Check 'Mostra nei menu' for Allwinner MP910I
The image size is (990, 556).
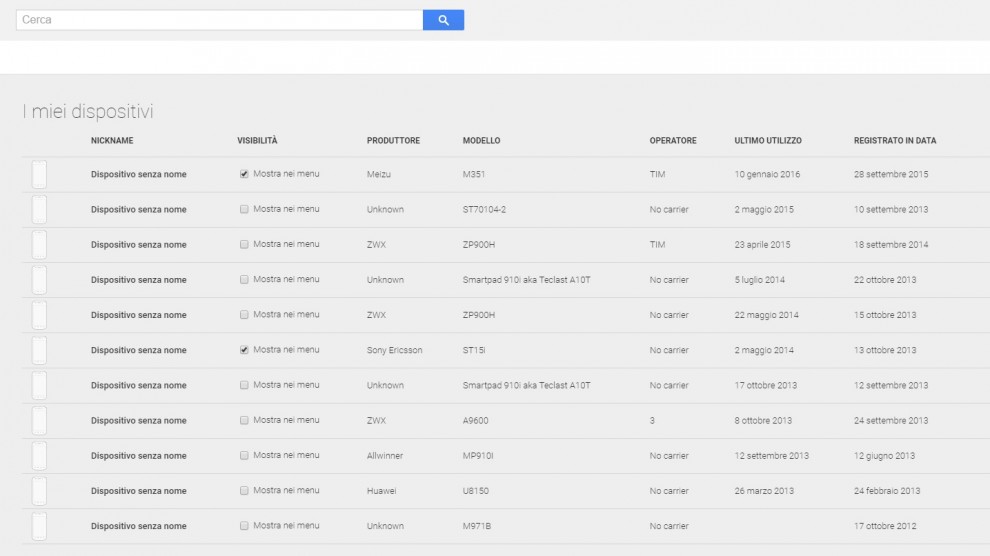(x=244, y=456)
